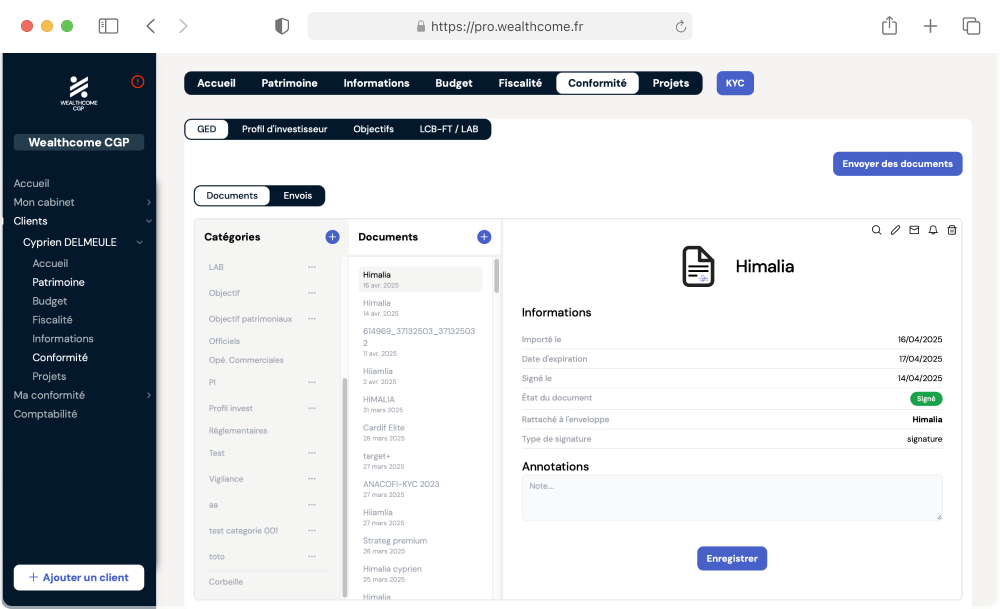The height and width of the screenshot is (609, 1000).
Task: Open the Patrimoine top tab
Action: tap(290, 84)
